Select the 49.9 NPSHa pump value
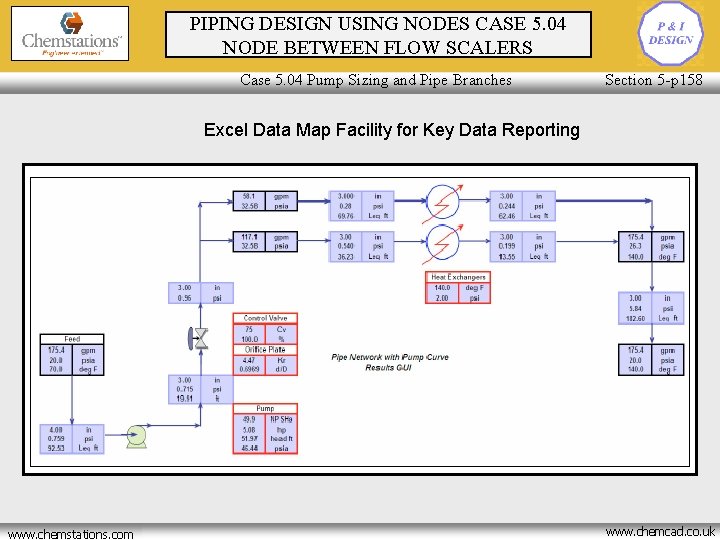Image resolution: width=720 pixels, height=540 pixels. pos(249,419)
